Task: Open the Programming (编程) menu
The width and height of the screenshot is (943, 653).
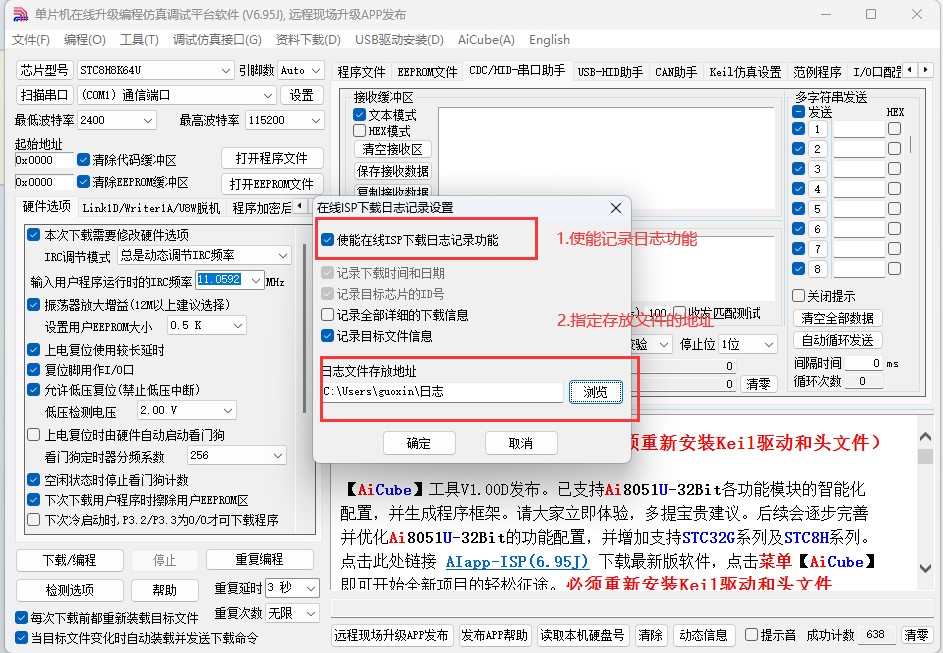Action: pos(84,40)
